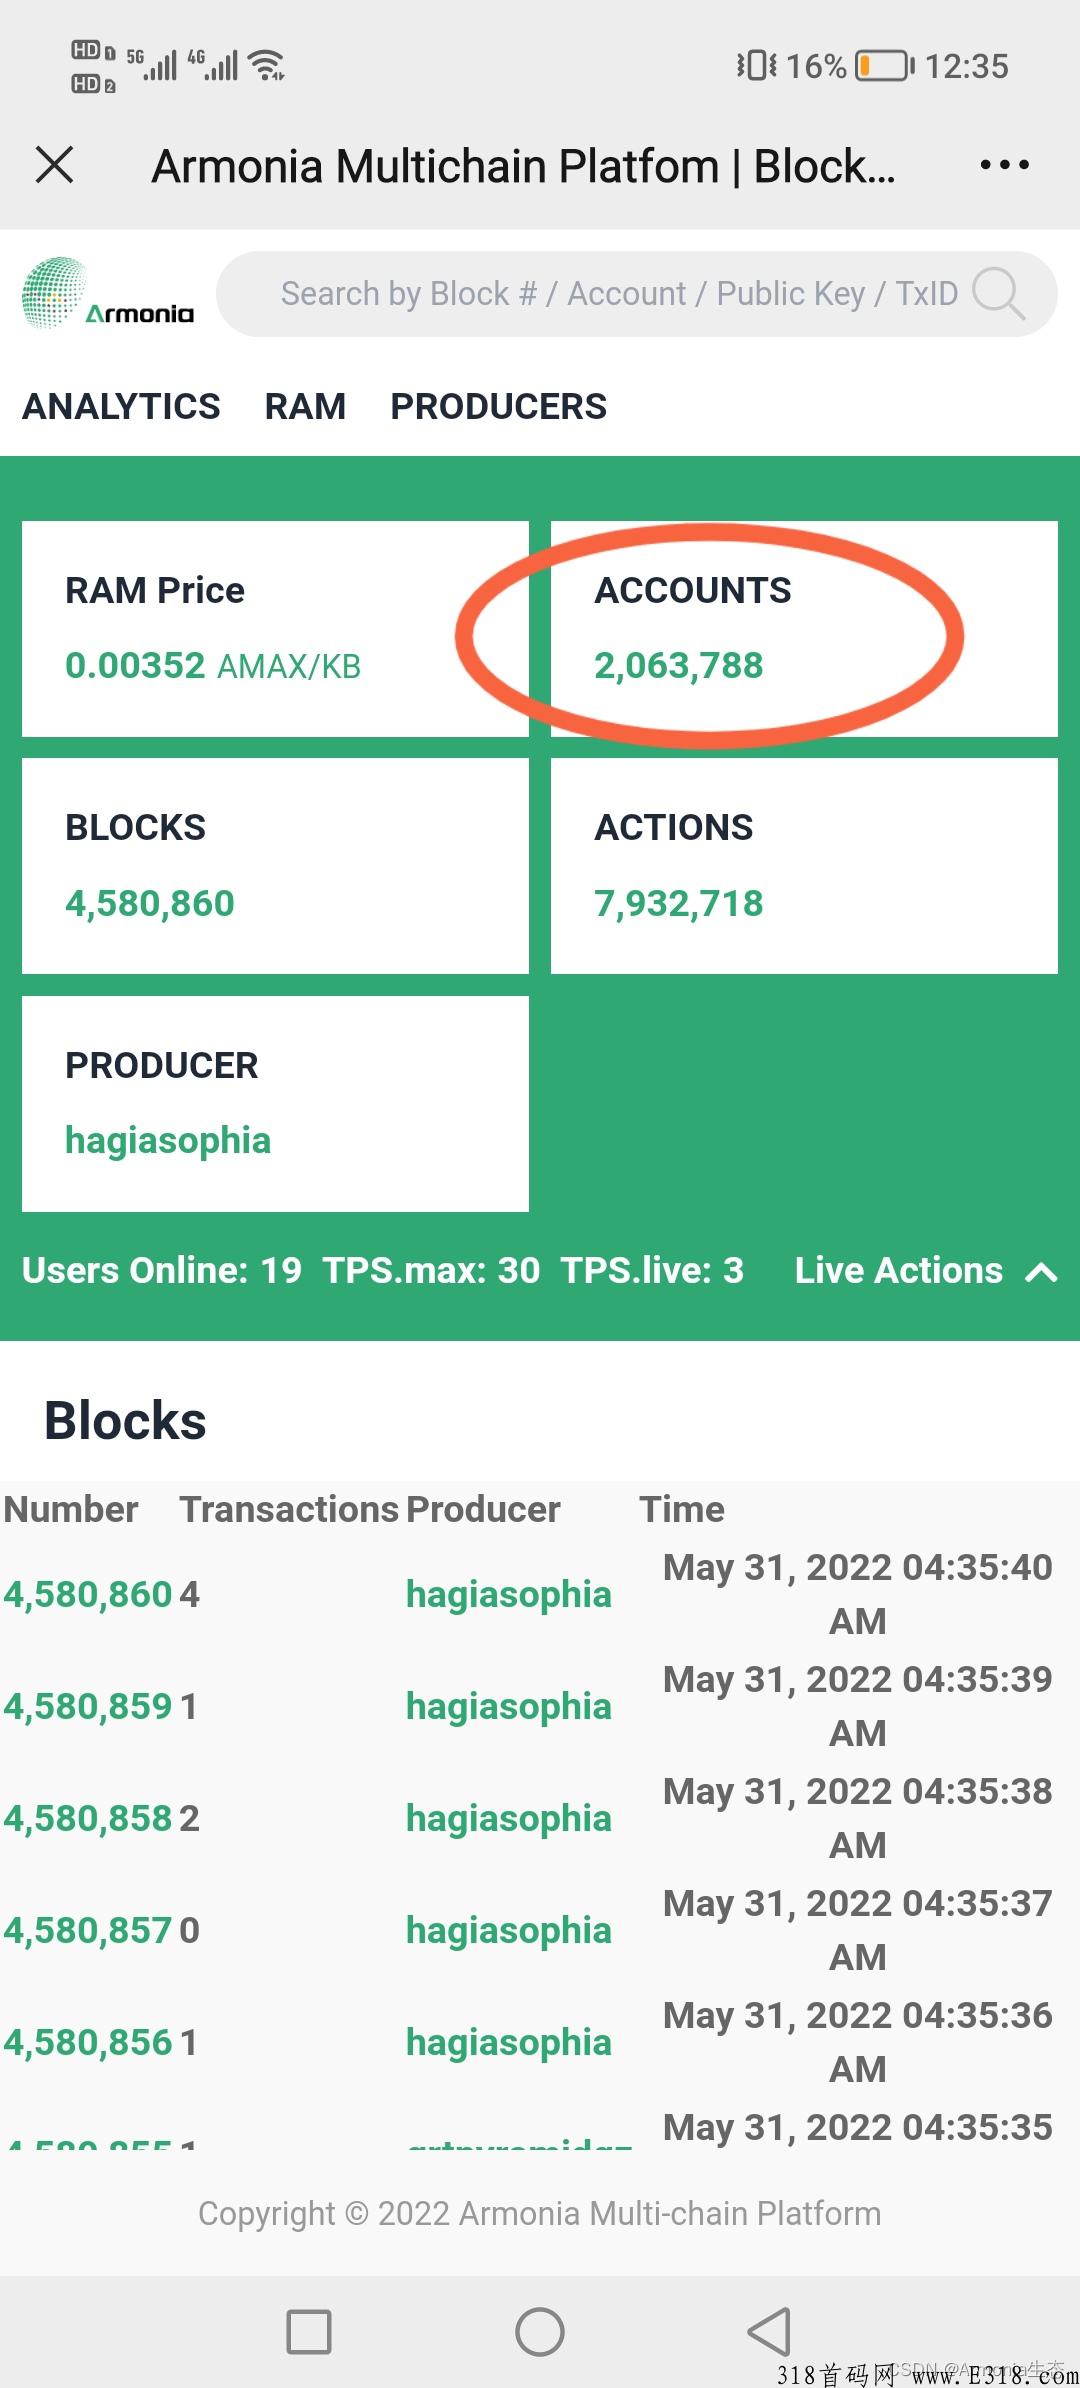Tap the Live Actions label
This screenshot has width=1080, height=2388.
(x=898, y=1270)
